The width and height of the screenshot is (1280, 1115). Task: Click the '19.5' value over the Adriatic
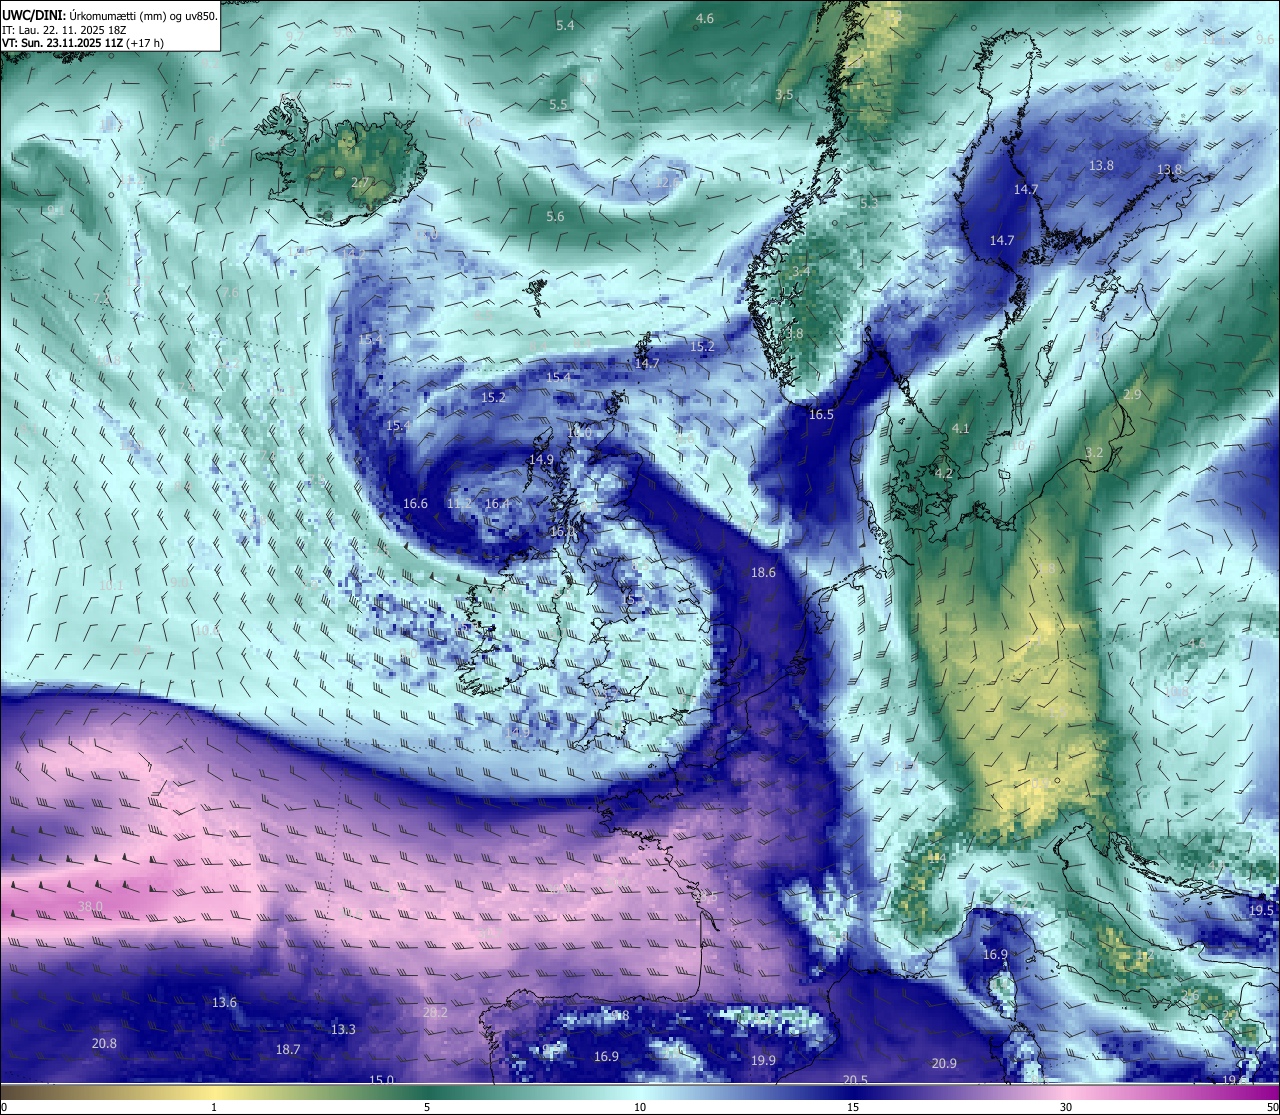click(1262, 910)
